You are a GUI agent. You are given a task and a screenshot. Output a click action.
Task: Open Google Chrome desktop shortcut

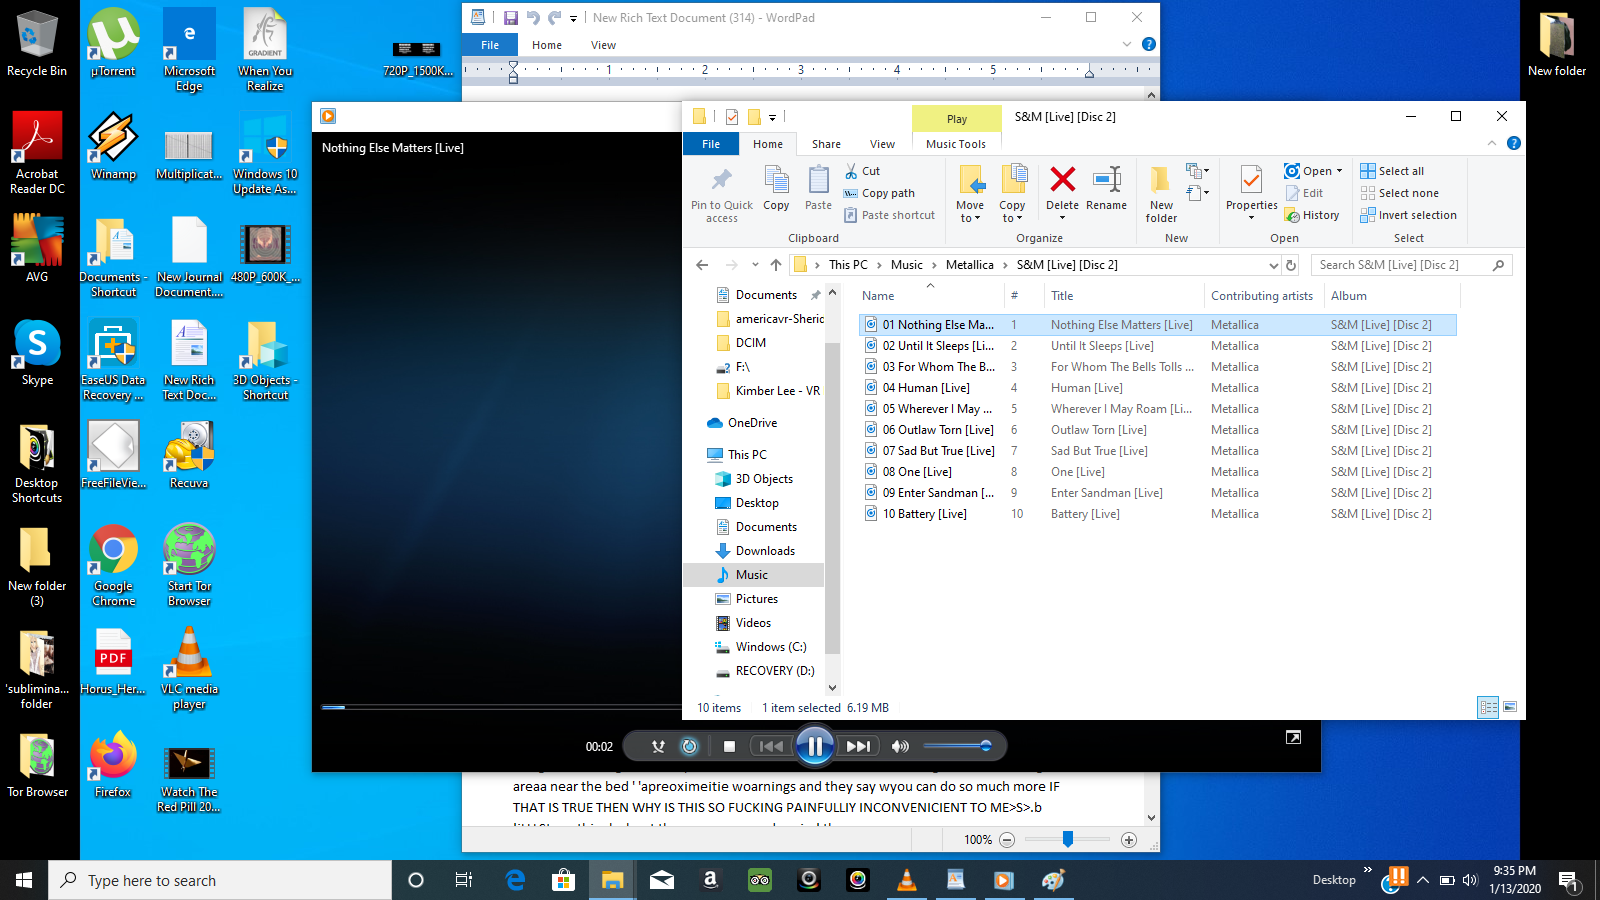tap(113, 565)
